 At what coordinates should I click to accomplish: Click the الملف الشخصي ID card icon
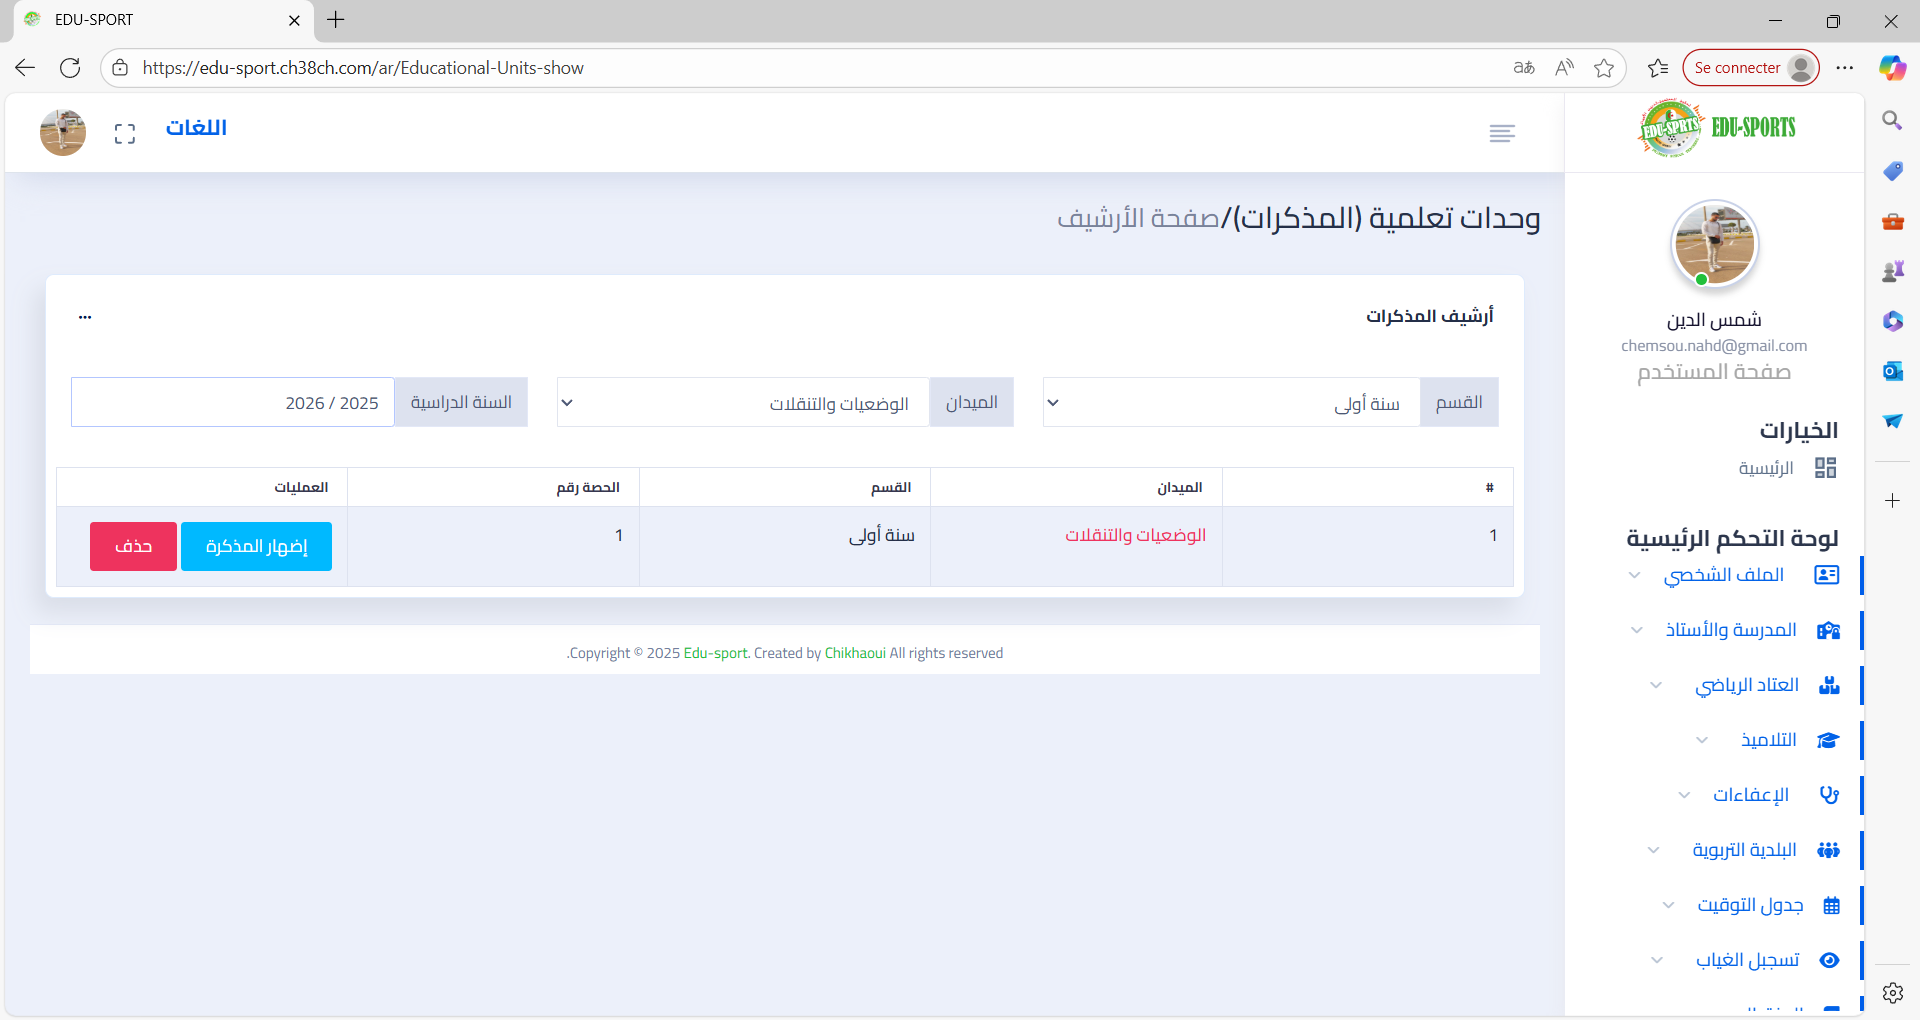(x=1826, y=575)
